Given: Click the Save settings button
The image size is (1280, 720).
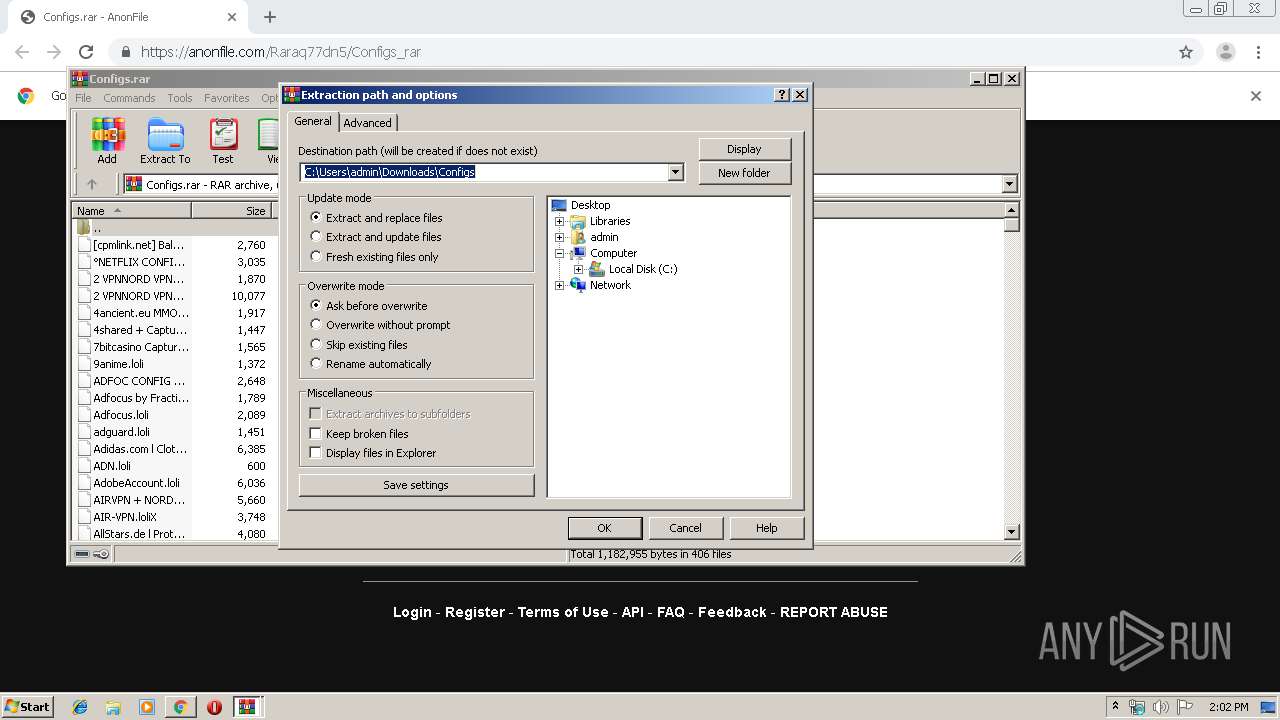Looking at the screenshot, I should (416, 485).
